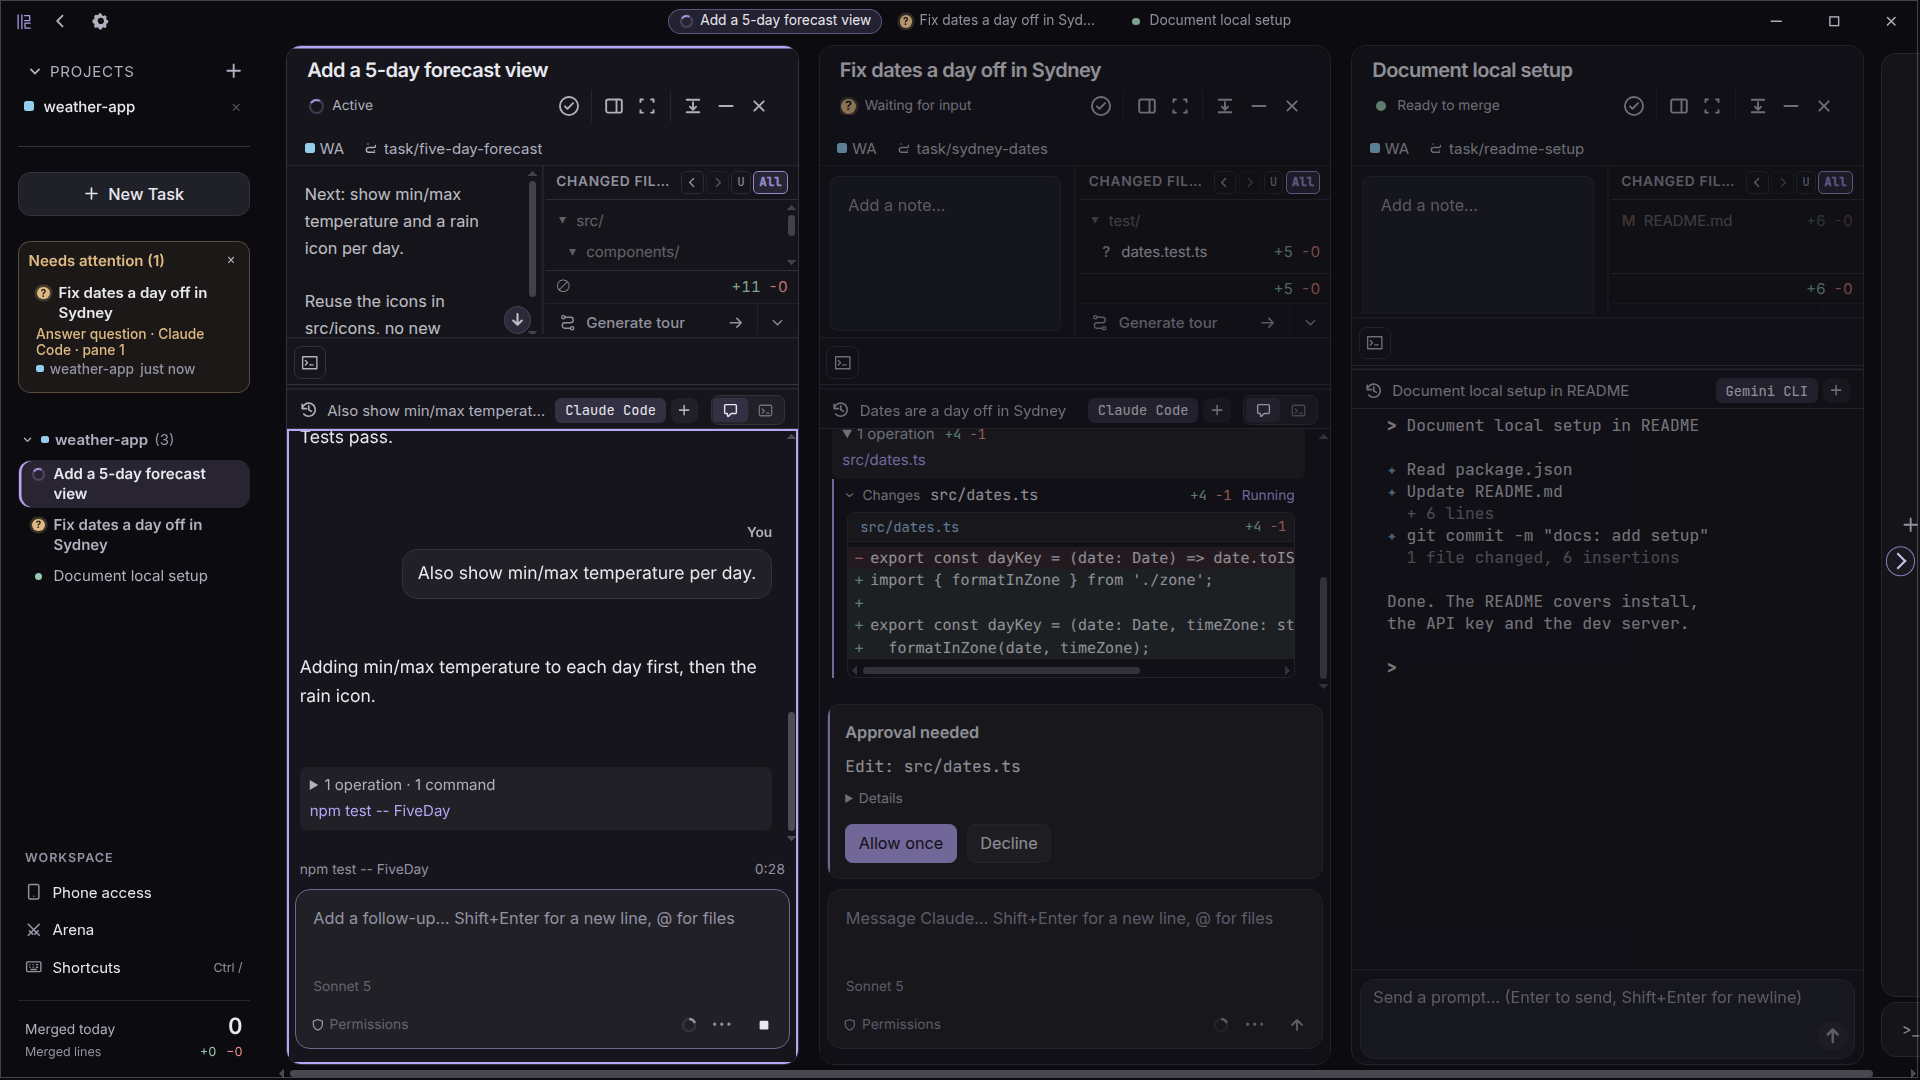
Task: Add new agent tab next to Gemini CLI
Action: click(x=1836, y=391)
